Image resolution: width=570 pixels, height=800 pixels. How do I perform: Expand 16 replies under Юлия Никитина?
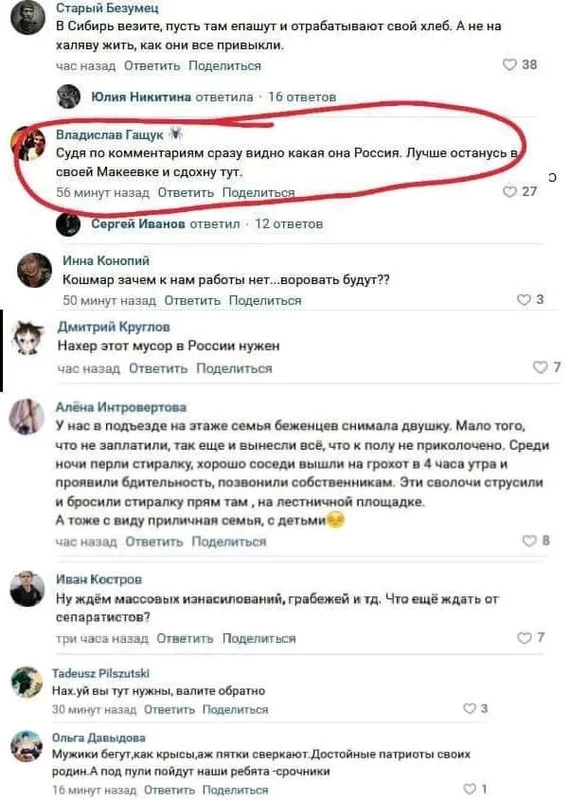click(x=302, y=97)
